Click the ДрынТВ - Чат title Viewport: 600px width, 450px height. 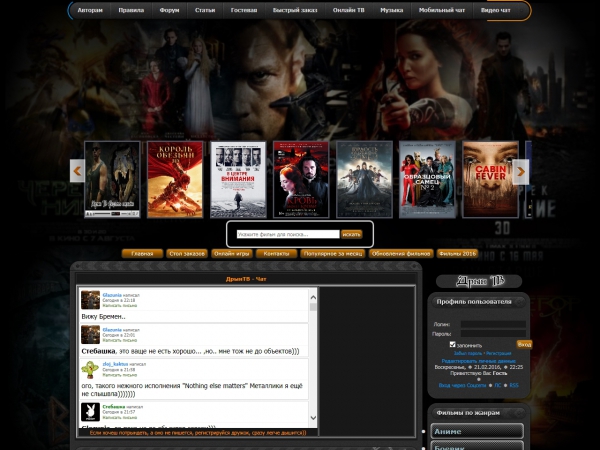[246, 279]
